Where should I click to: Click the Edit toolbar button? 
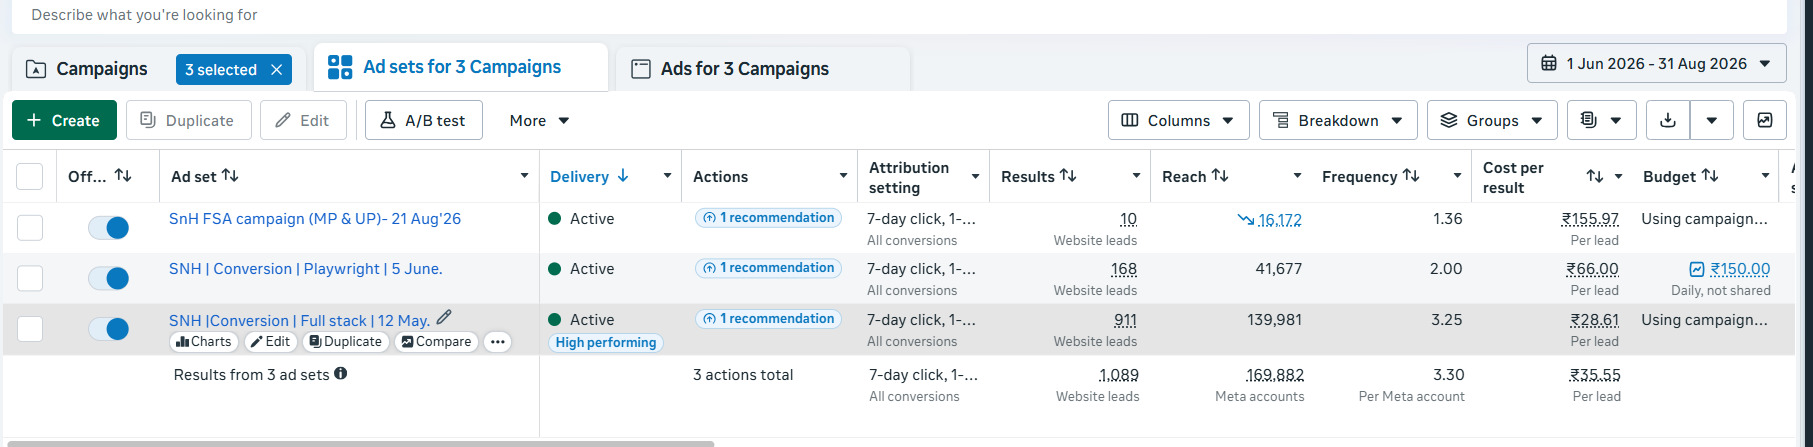pos(303,120)
